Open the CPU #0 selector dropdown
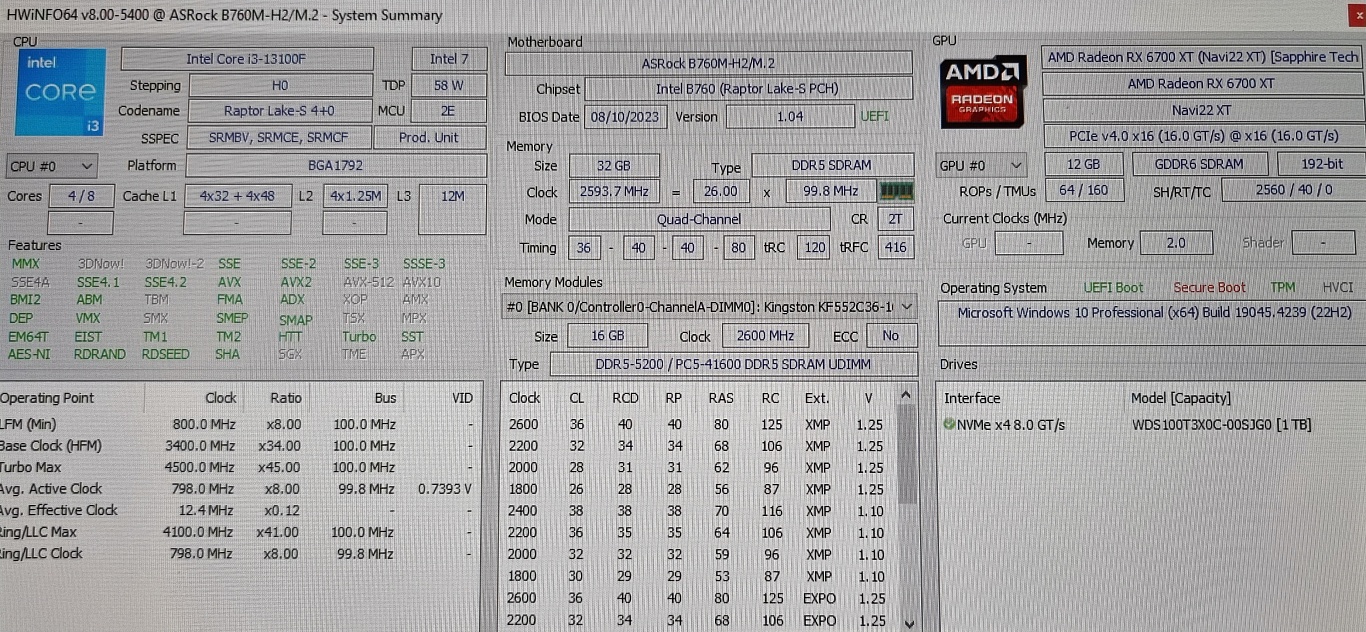 pyautogui.click(x=52, y=166)
